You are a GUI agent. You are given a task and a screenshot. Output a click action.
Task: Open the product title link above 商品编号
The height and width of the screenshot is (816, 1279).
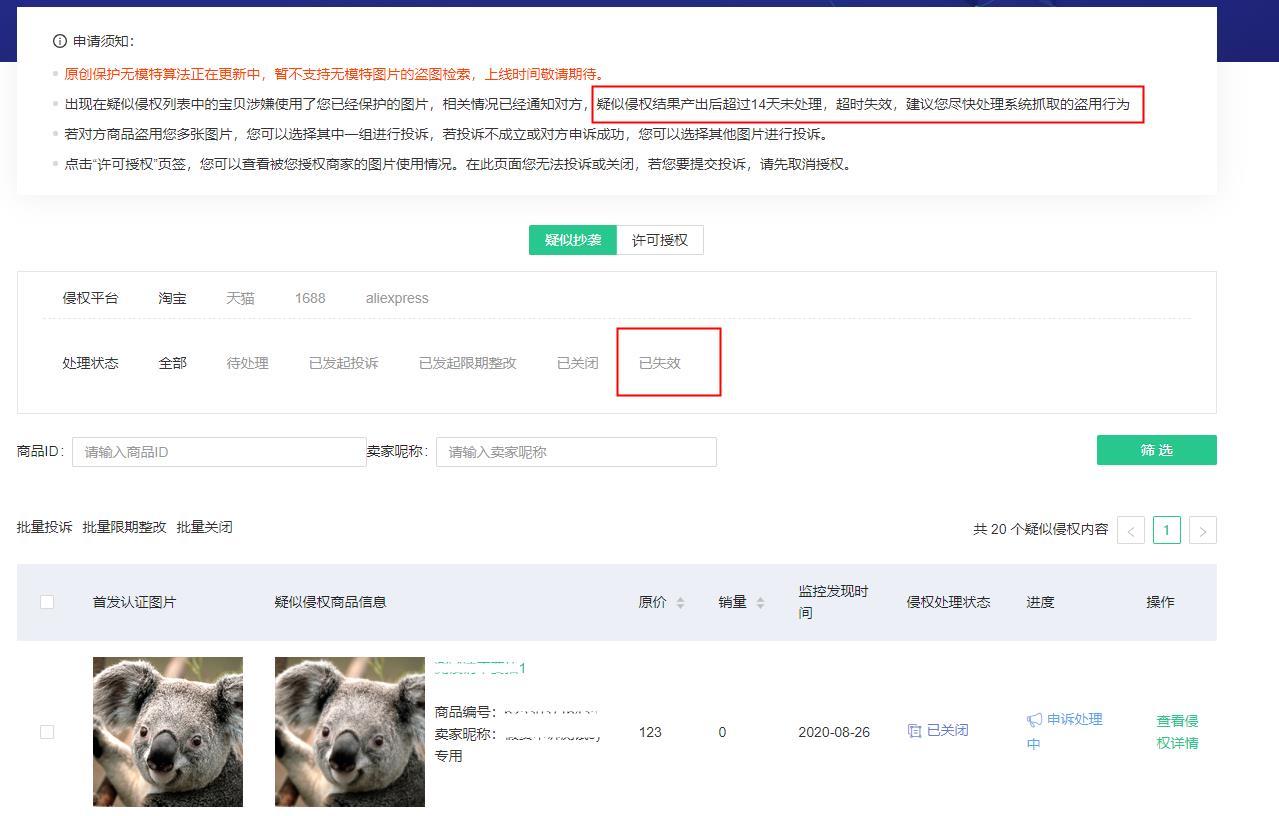[480, 666]
